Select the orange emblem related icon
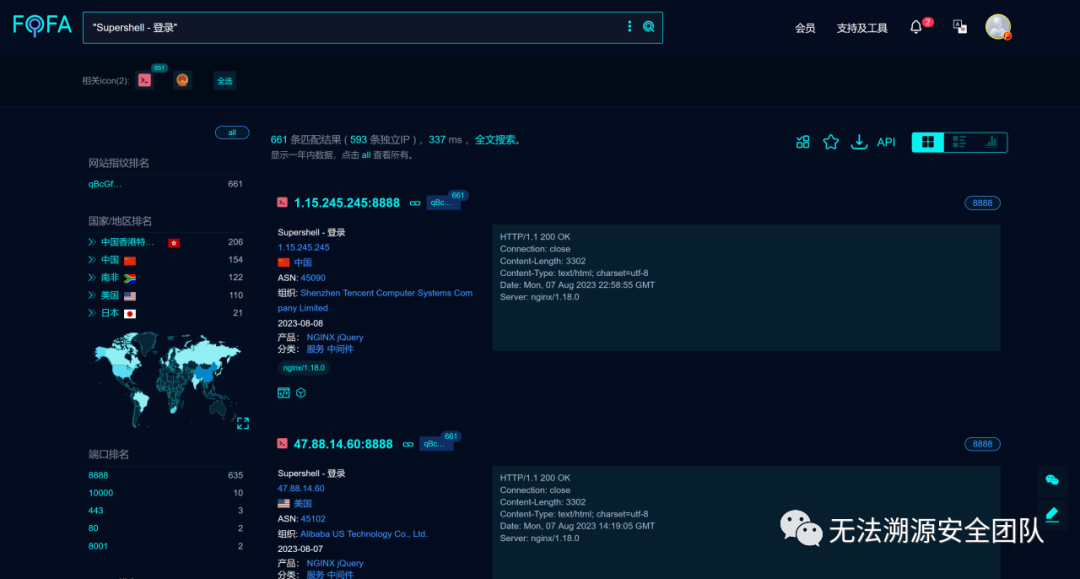 182,80
